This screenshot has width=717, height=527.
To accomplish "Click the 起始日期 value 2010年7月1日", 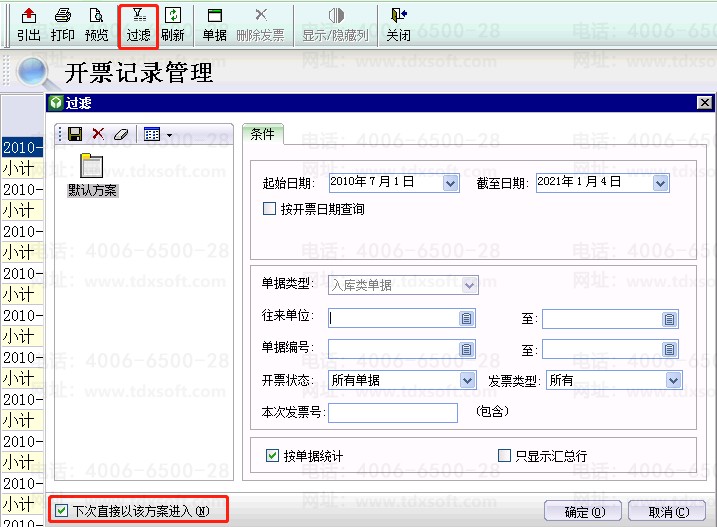I will coord(372,182).
